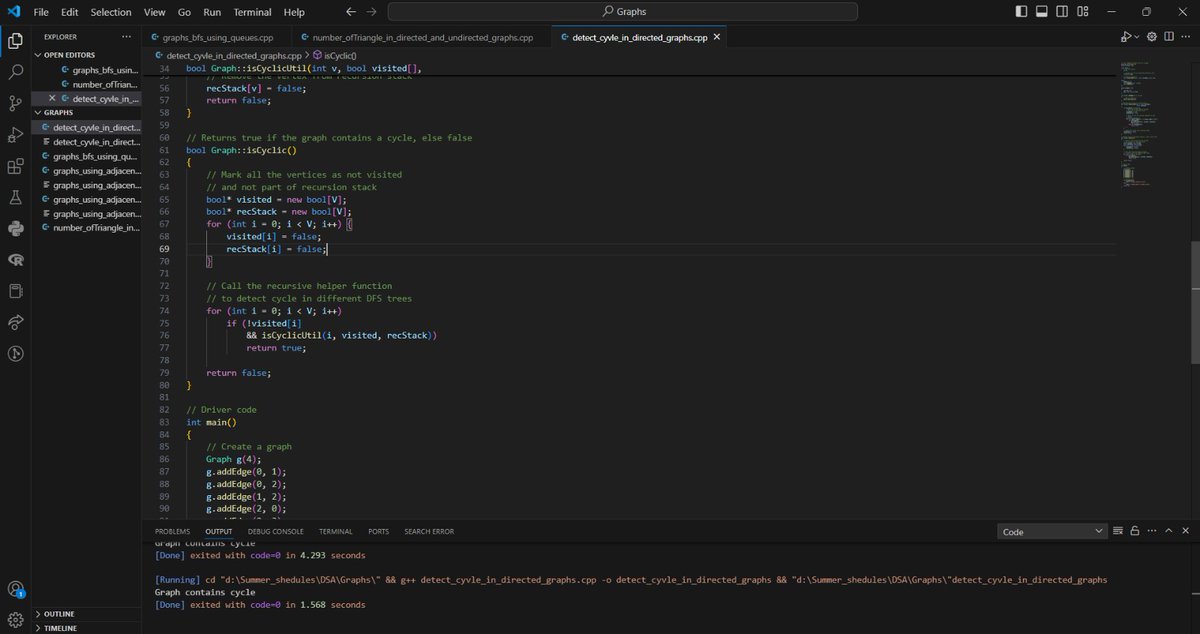This screenshot has width=1200, height=634.
Task: Switch to the Debug Console tab
Action: pos(274,531)
